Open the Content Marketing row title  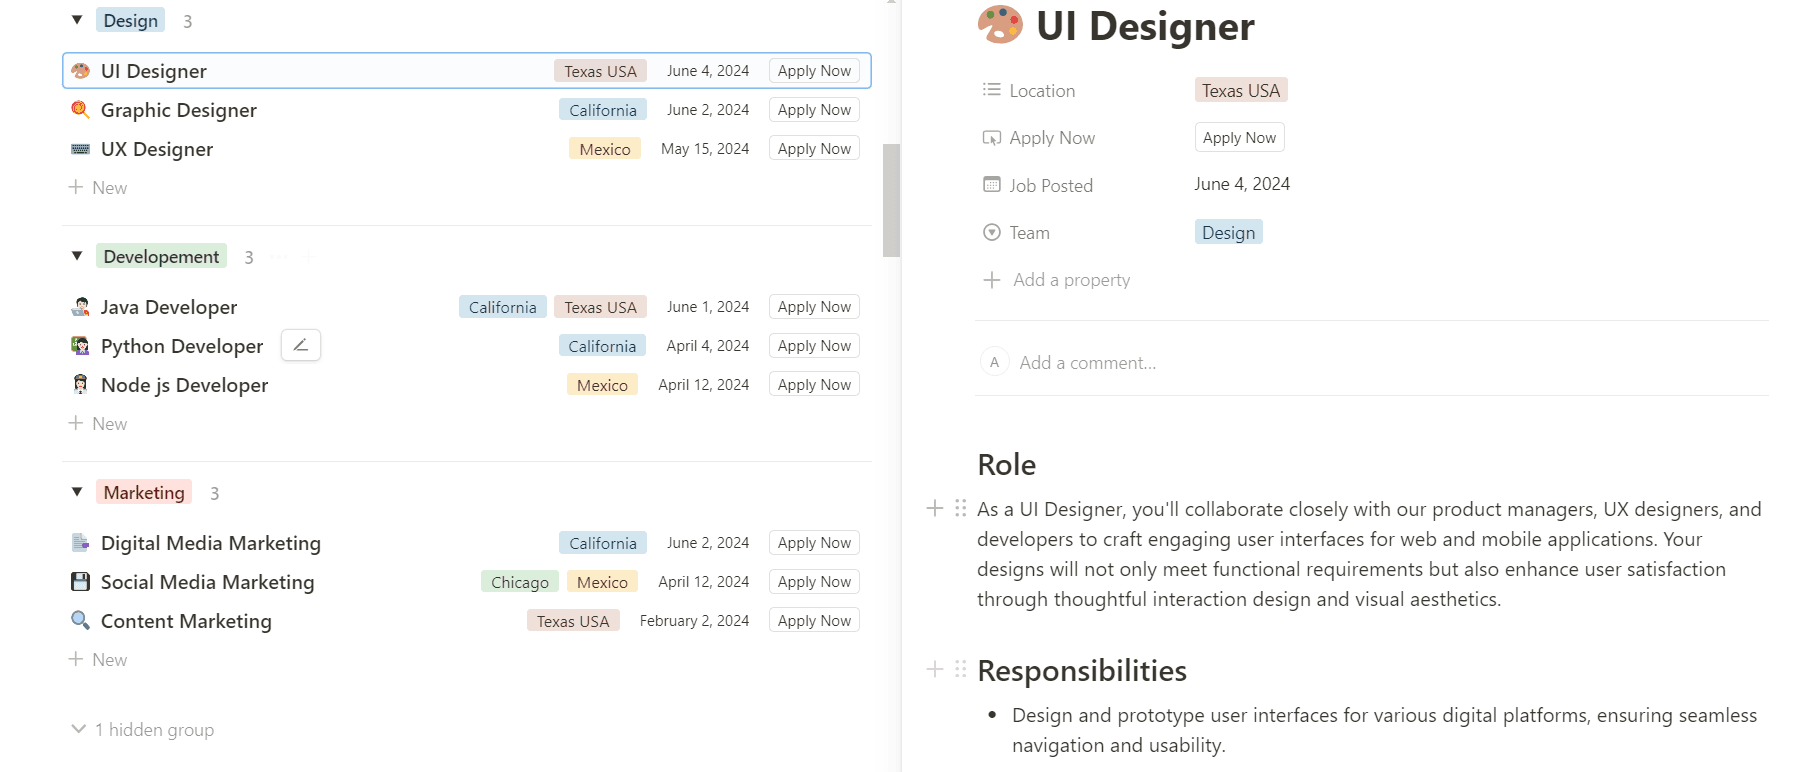[x=186, y=621]
